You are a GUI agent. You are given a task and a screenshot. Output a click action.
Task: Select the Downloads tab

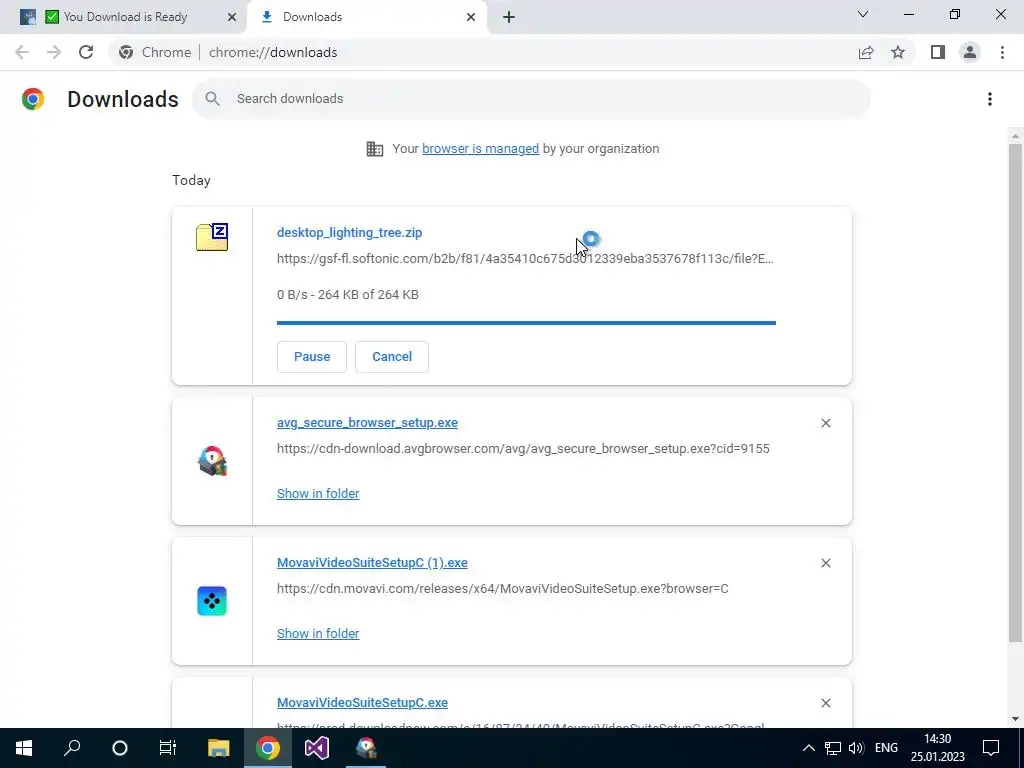(367, 17)
